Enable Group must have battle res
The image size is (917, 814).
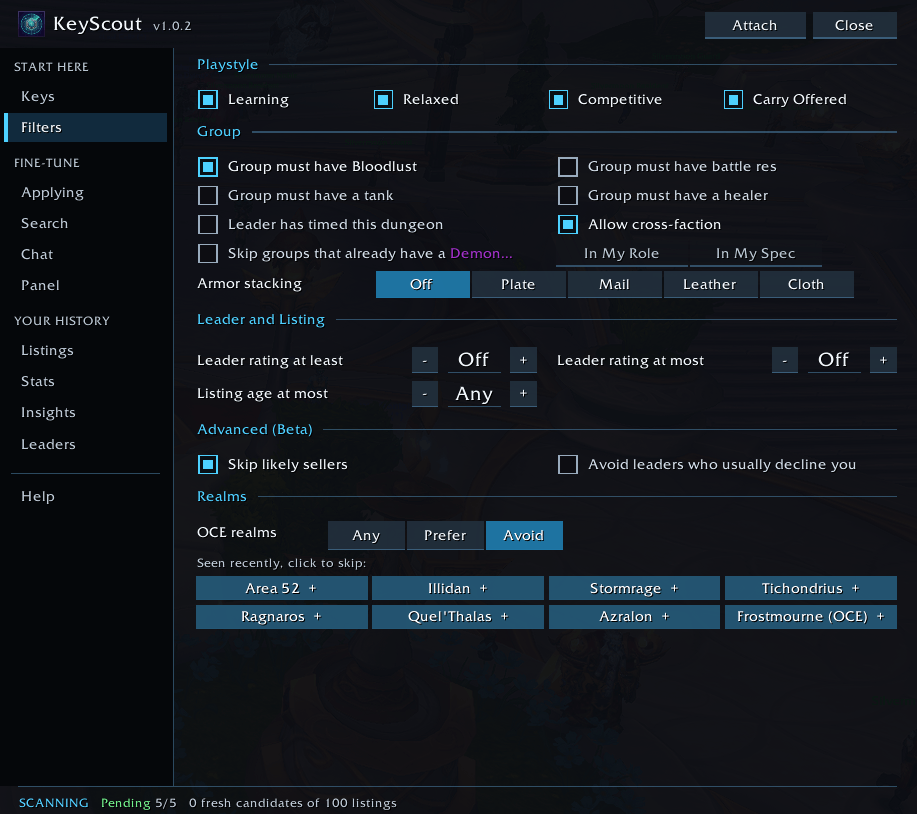(x=568, y=167)
